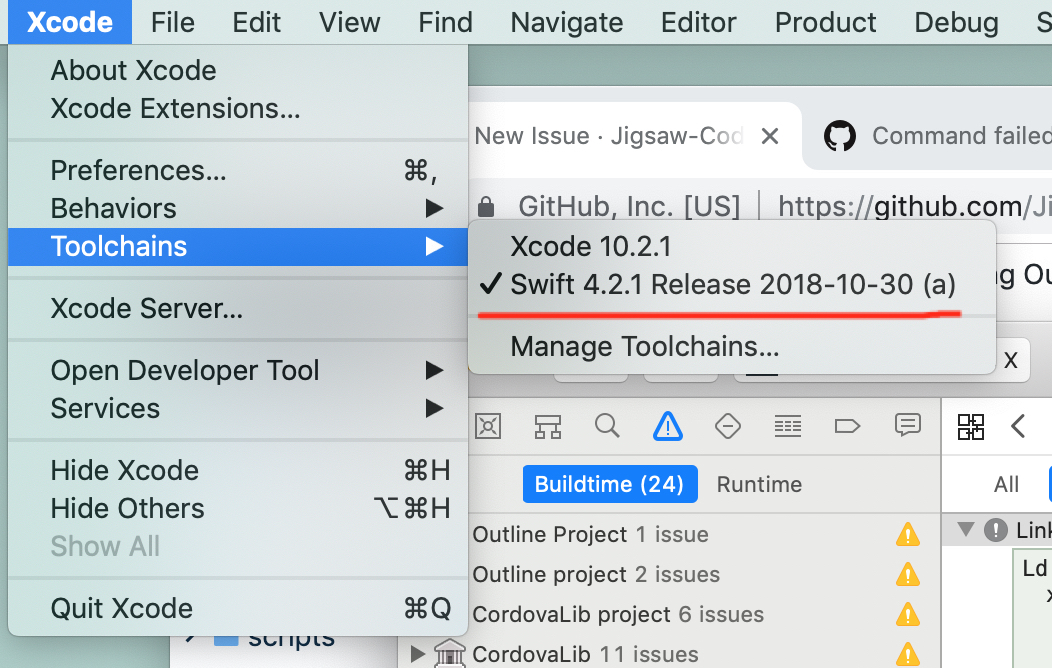Open the Issue navigator warning icon
The height and width of the screenshot is (668, 1052).
pyautogui.click(x=667, y=426)
